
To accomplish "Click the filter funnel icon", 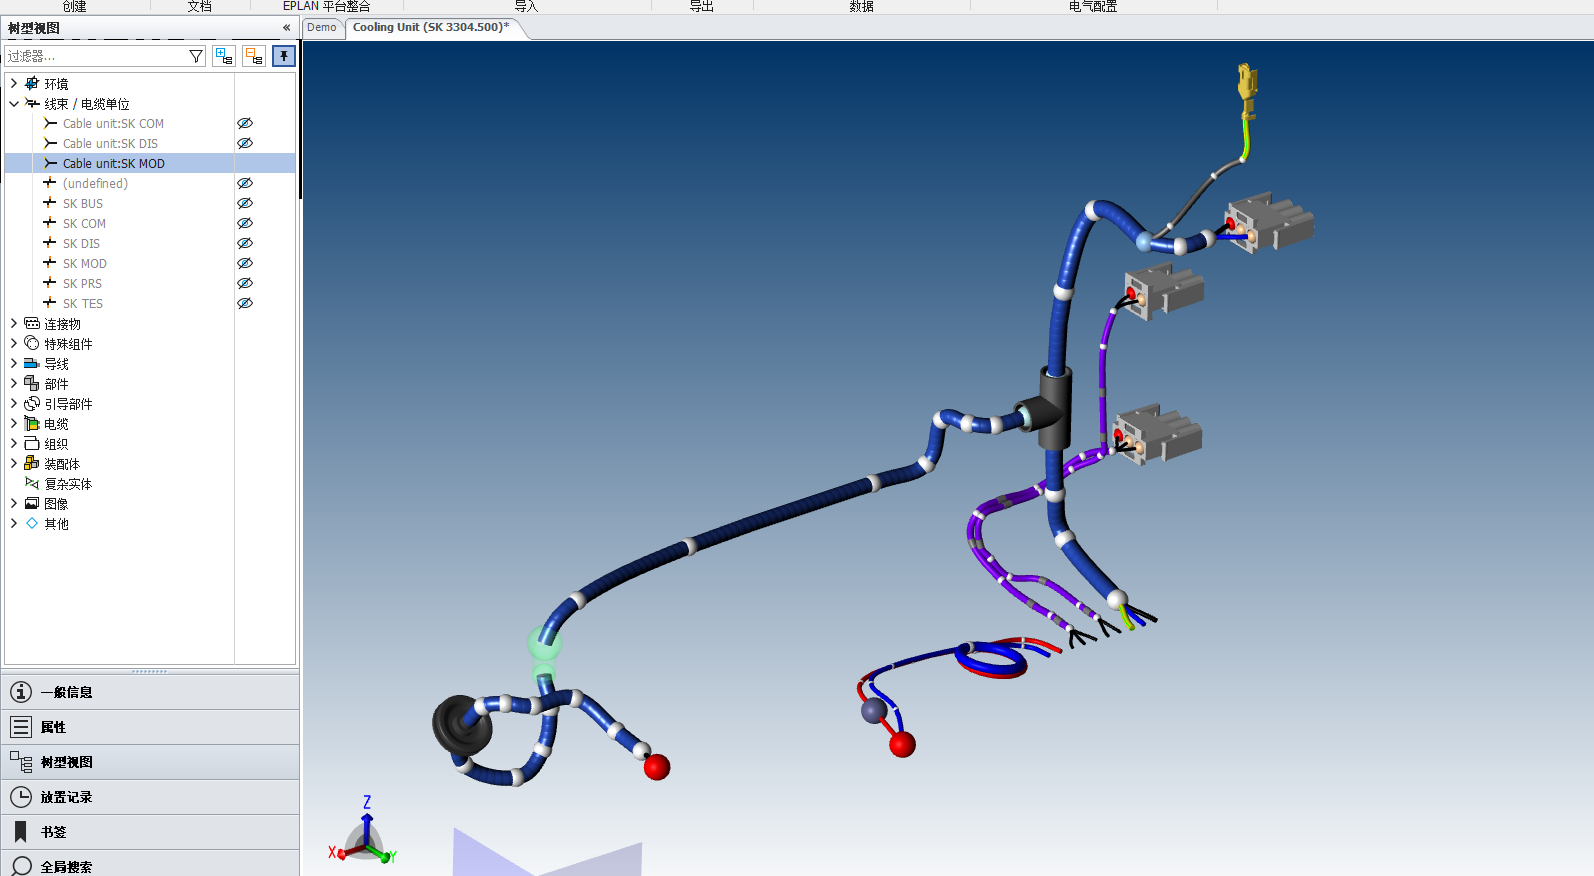I will [x=196, y=56].
